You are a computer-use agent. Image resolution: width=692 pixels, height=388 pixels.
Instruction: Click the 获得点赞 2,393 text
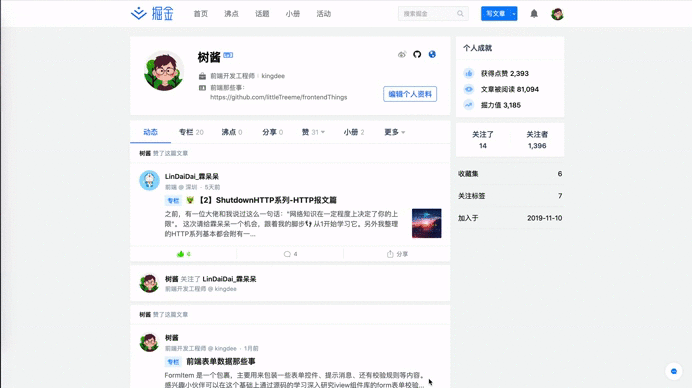(504, 73)
